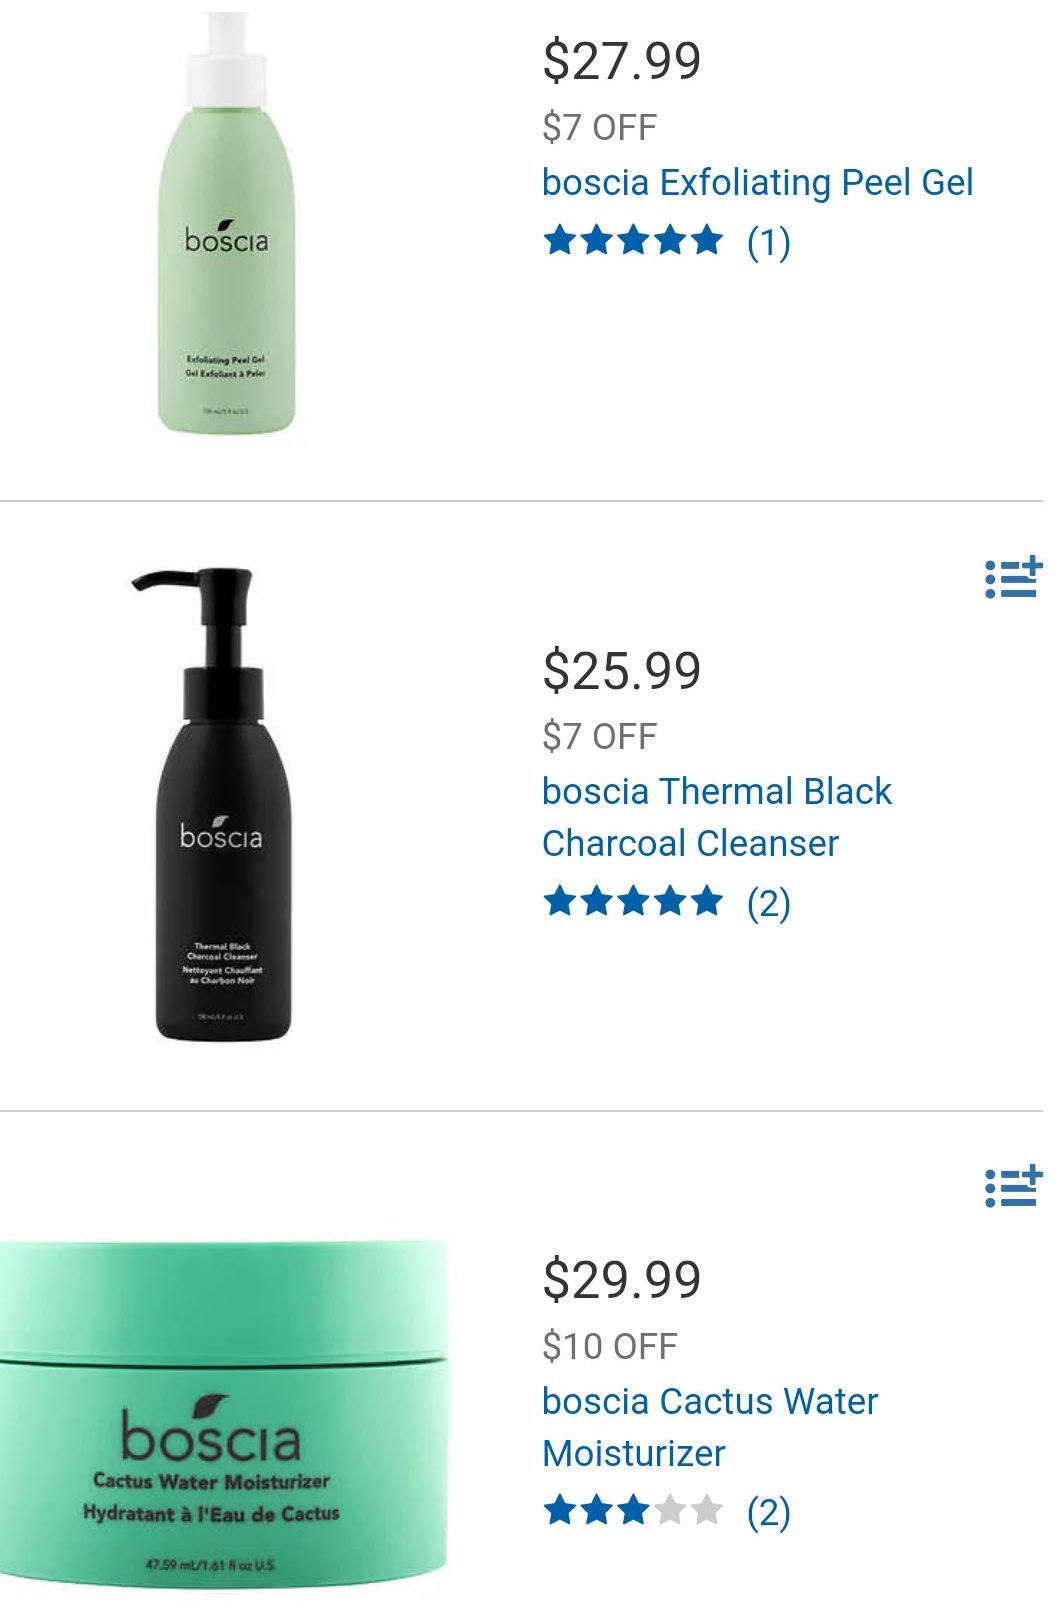Tap the $7 OFF label under $27.99
This screenshot has height=1616, width=1060.
599,128
